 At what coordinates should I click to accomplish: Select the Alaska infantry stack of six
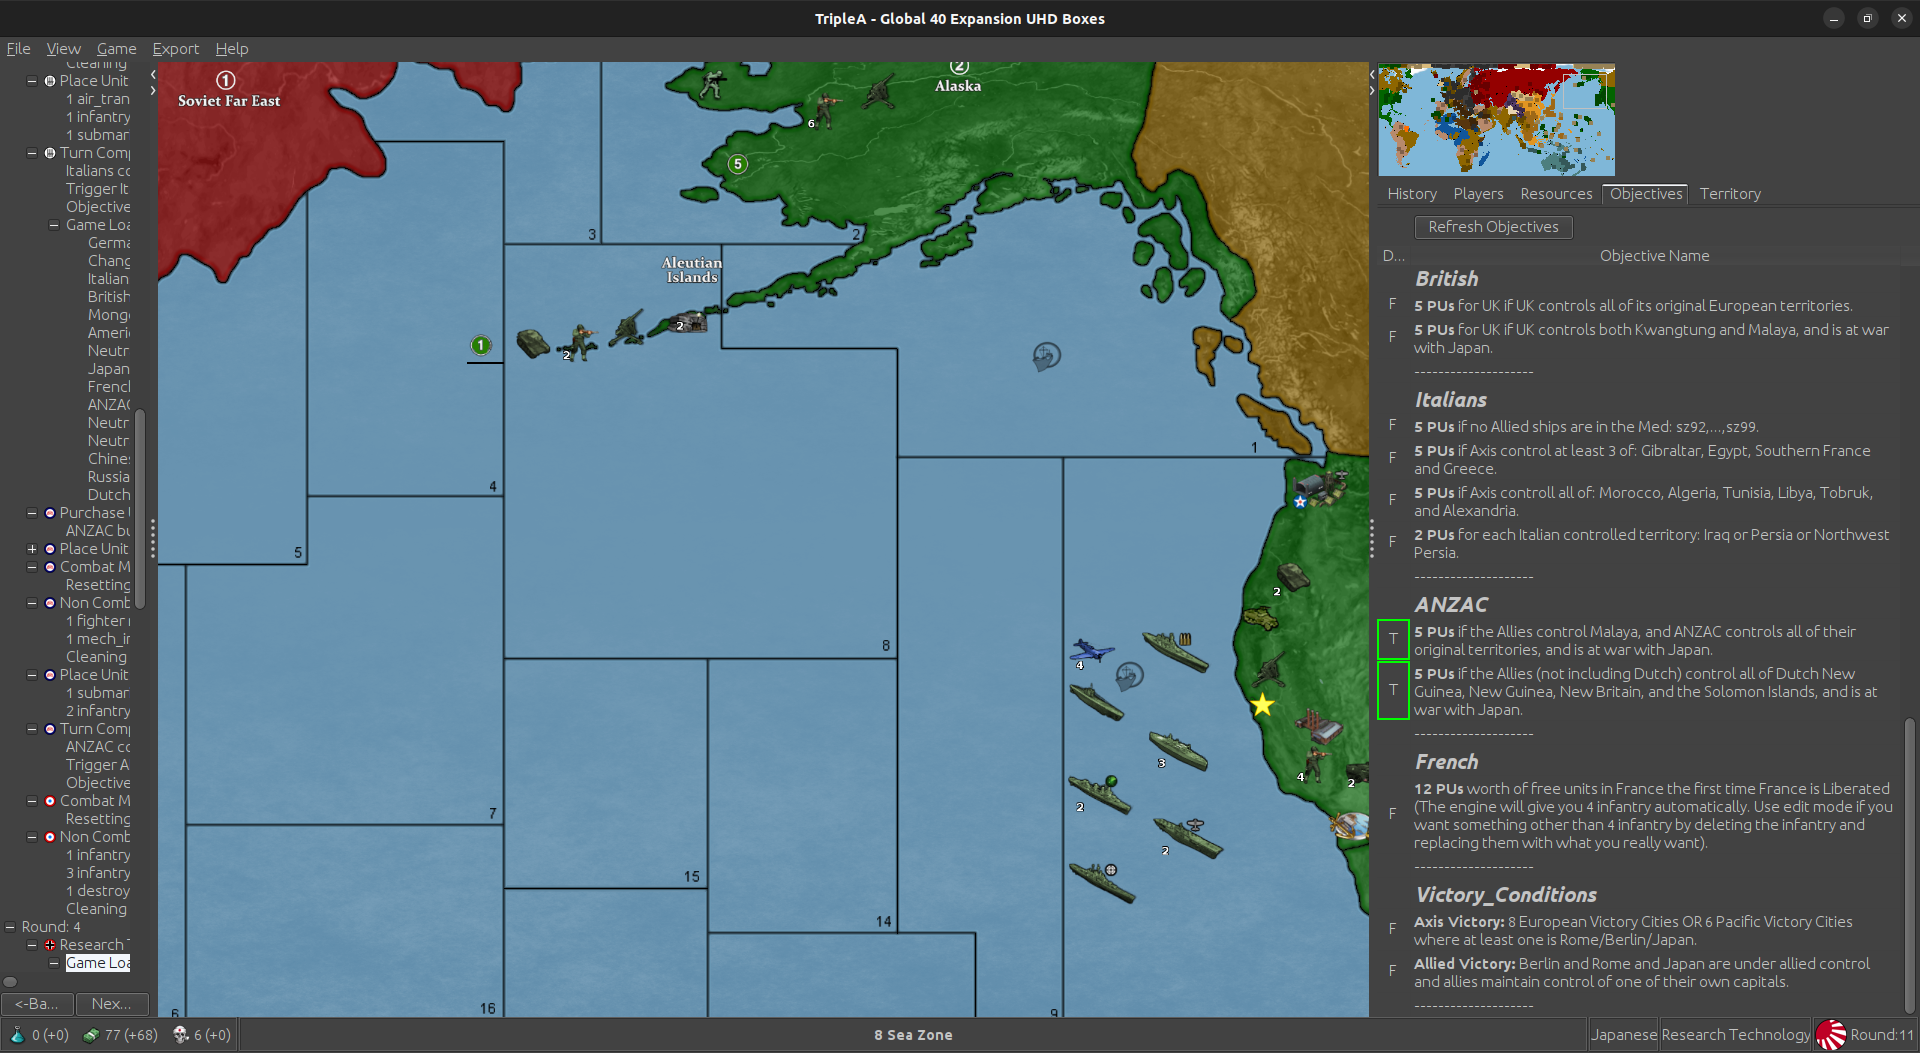pos(824,109)
